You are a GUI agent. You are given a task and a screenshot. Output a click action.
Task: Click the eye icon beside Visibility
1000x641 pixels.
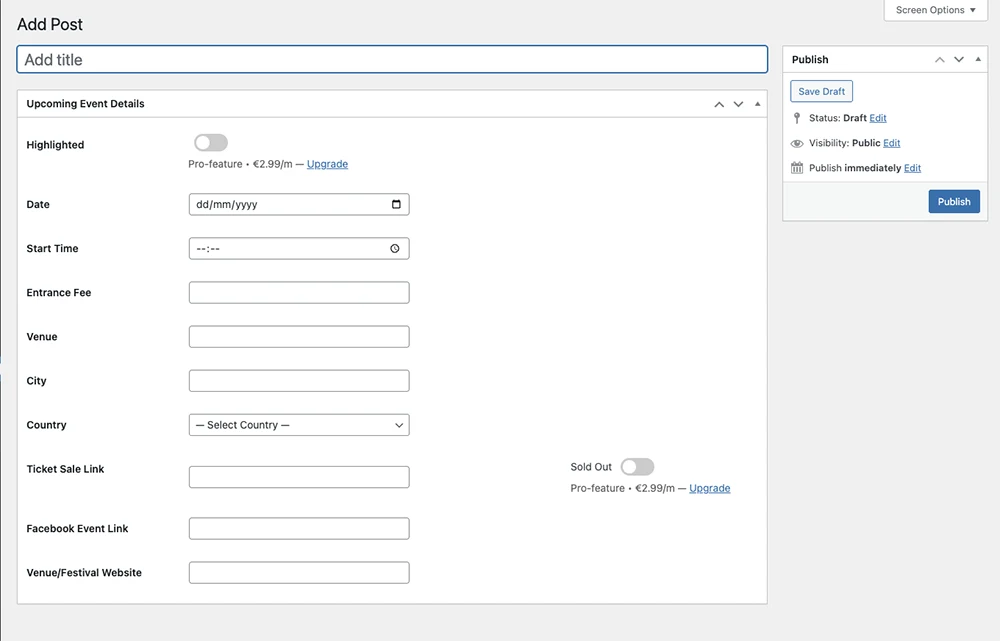click(x=797, y=143)
